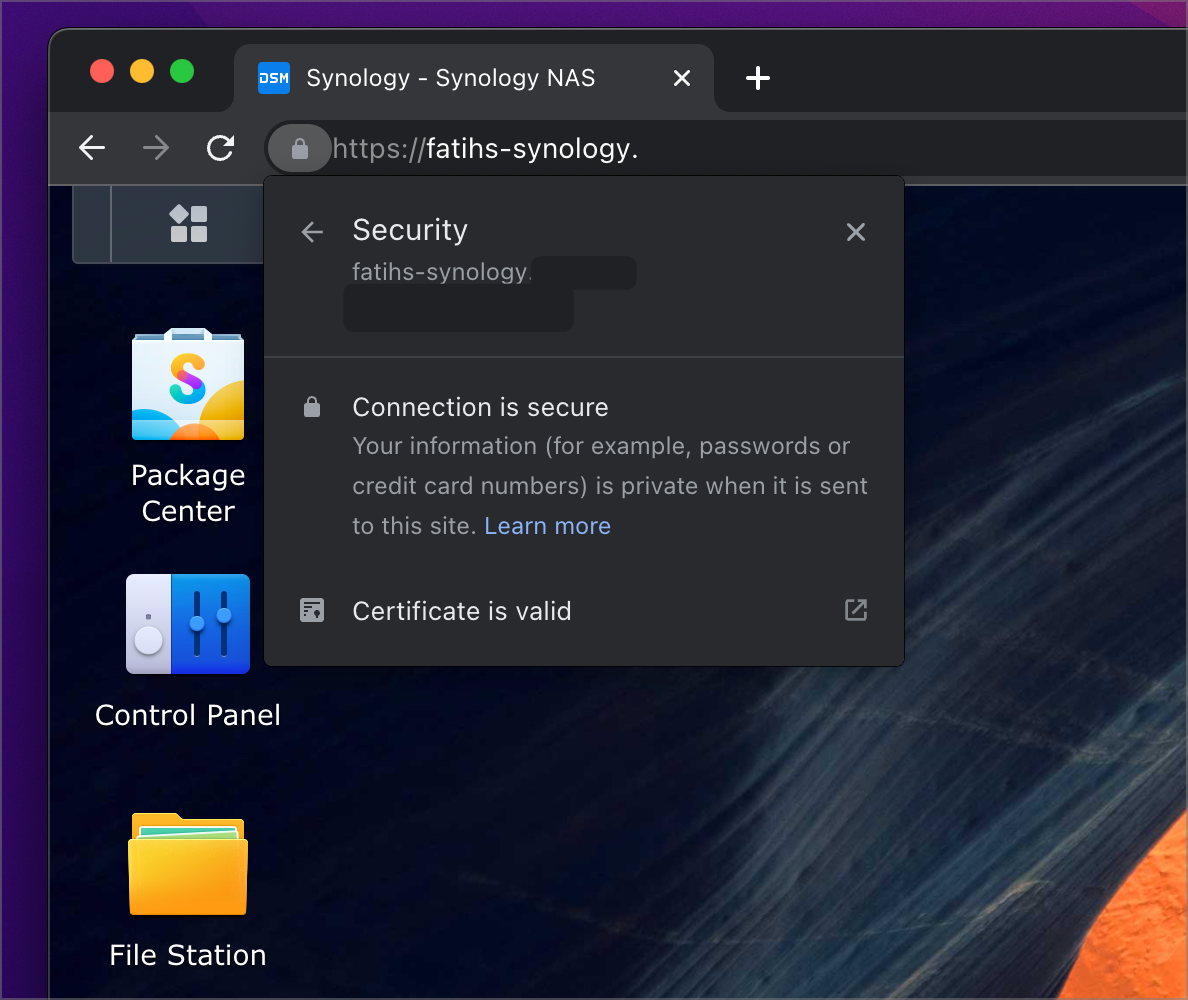
Task: Click the padlock icon in the address bar
Action: click(x=299, y=148)
